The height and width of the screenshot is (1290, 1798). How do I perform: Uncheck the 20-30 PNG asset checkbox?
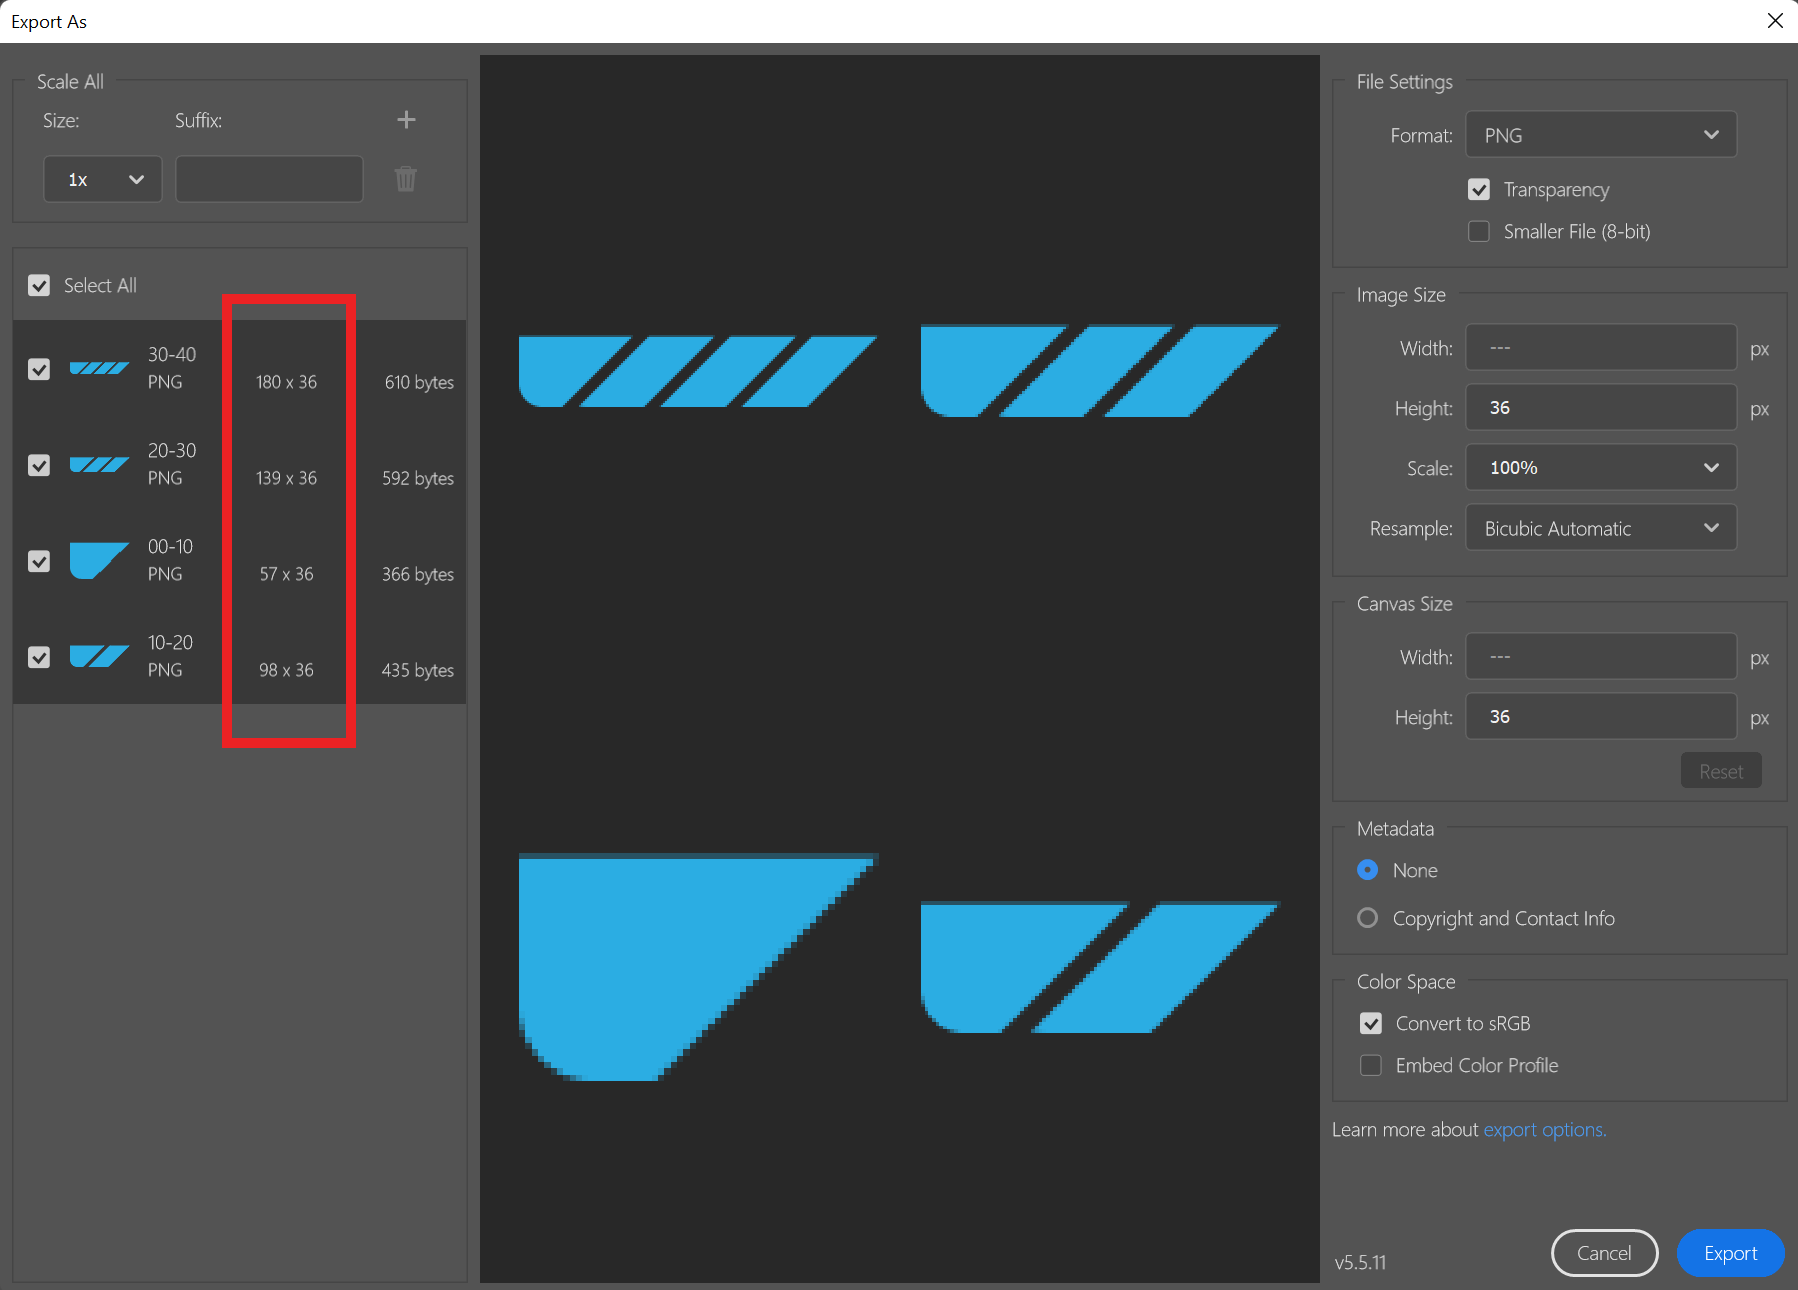click(39, 465)
